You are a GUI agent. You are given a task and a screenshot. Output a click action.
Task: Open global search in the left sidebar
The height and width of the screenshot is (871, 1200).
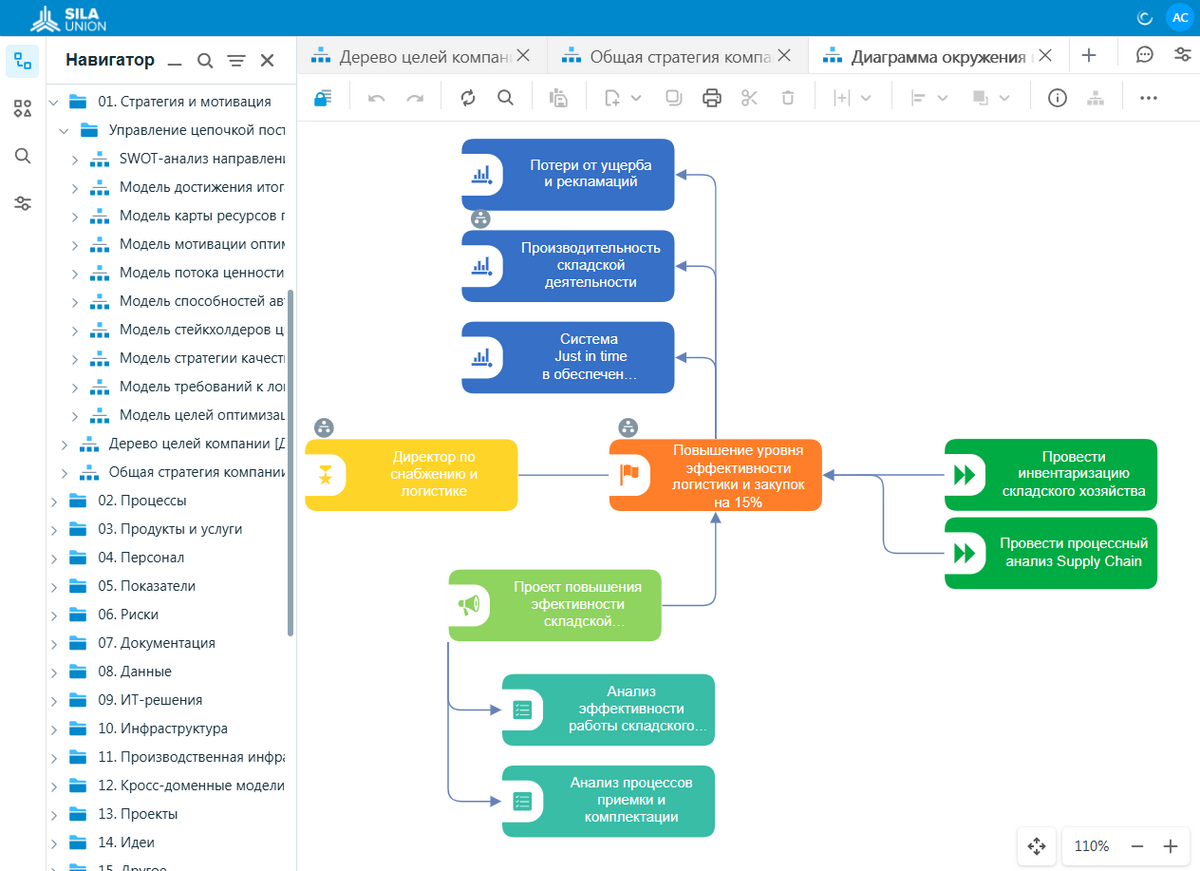click(x=22, y=156)
